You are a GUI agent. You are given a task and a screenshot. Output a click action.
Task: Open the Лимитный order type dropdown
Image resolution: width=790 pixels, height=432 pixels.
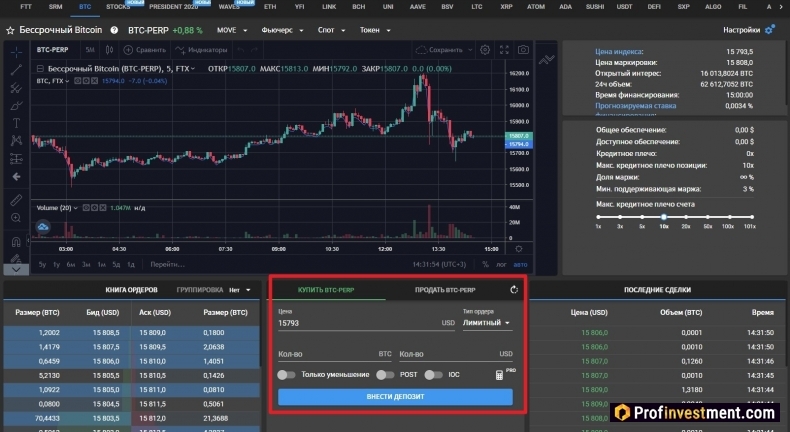pos(487,323)
